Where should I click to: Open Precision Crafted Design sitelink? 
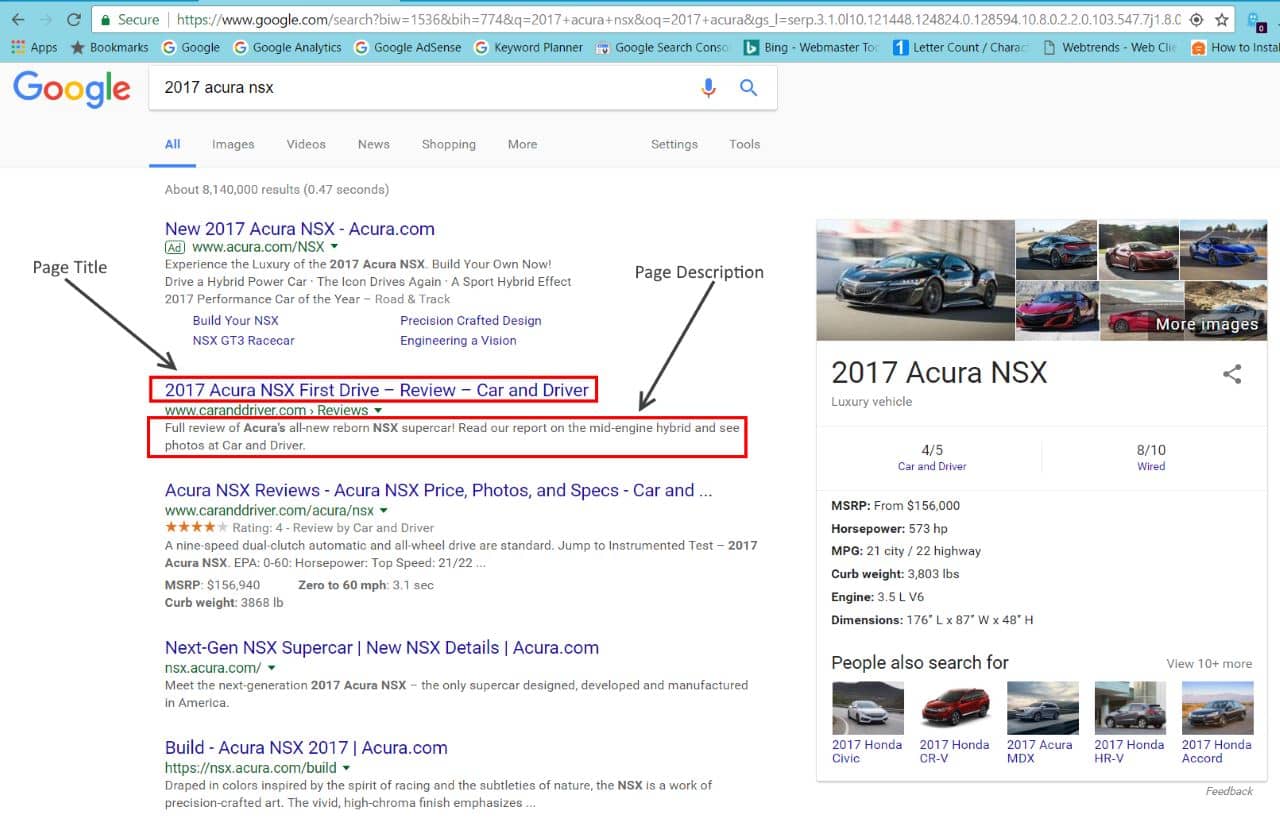coord(471,320)
